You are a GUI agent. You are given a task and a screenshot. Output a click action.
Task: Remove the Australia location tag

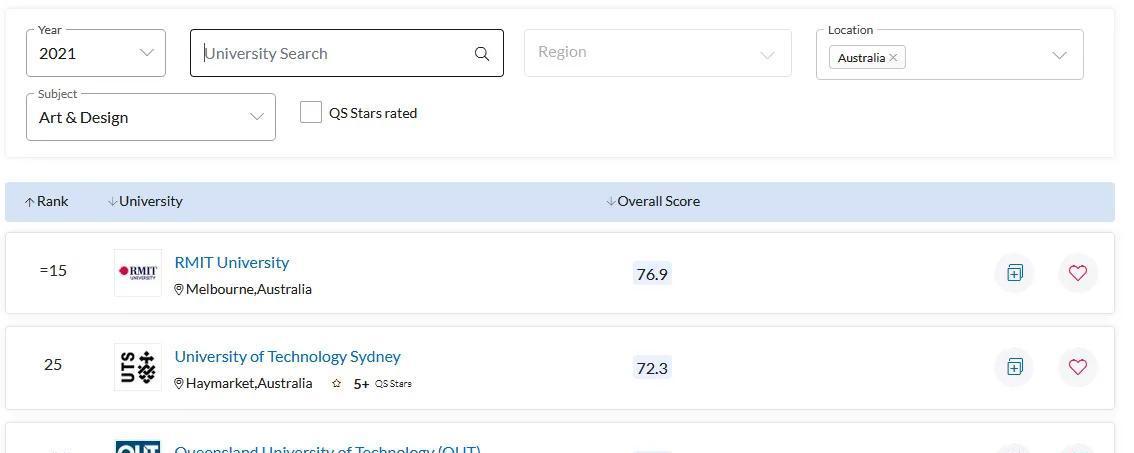point(893,58)
